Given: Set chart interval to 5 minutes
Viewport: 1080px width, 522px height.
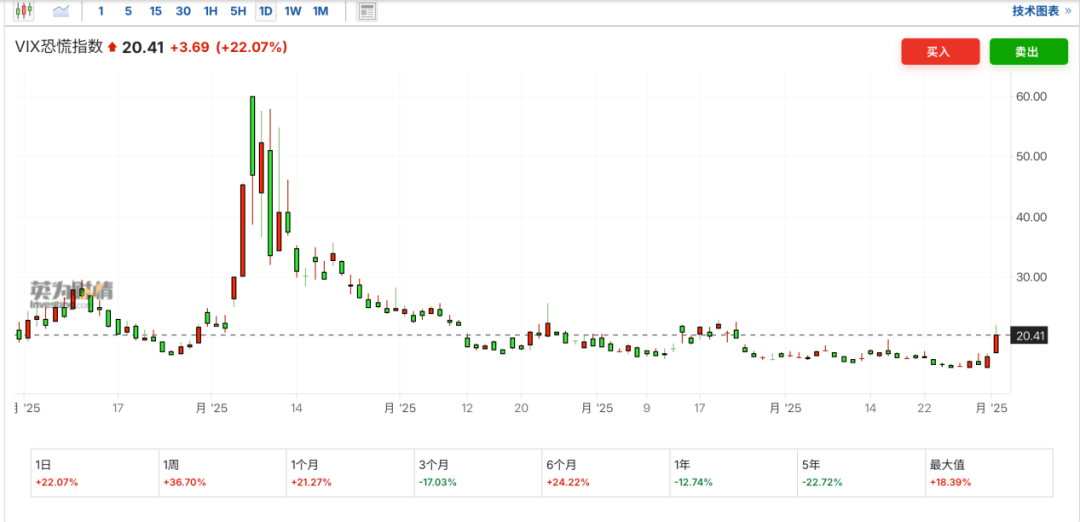Looking at the screenshot, I should pyautogui.click(x=127, y=11).
